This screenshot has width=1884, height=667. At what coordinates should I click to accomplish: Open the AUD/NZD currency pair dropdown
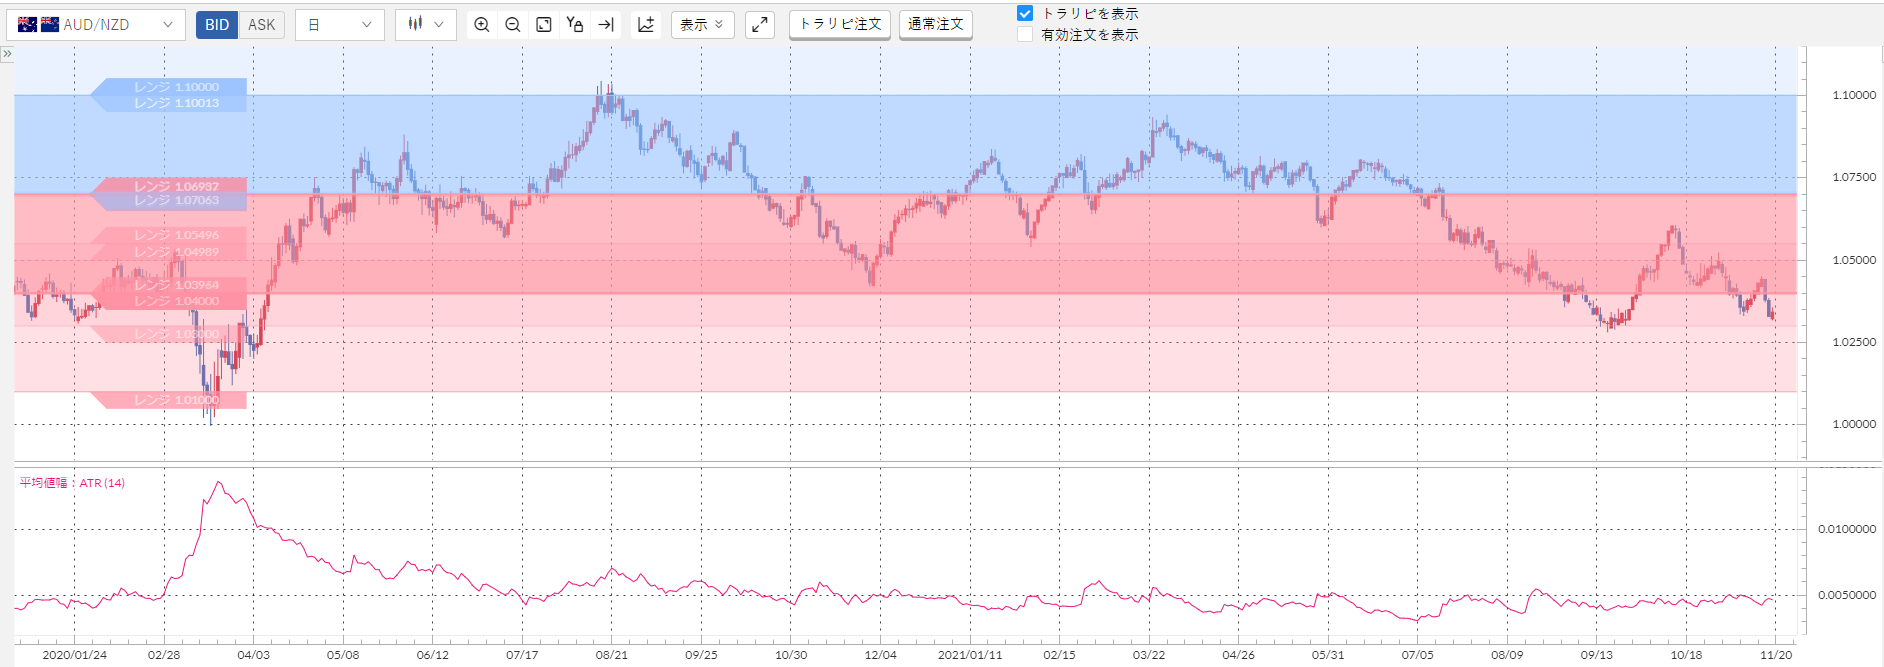(x=96, y=25)
